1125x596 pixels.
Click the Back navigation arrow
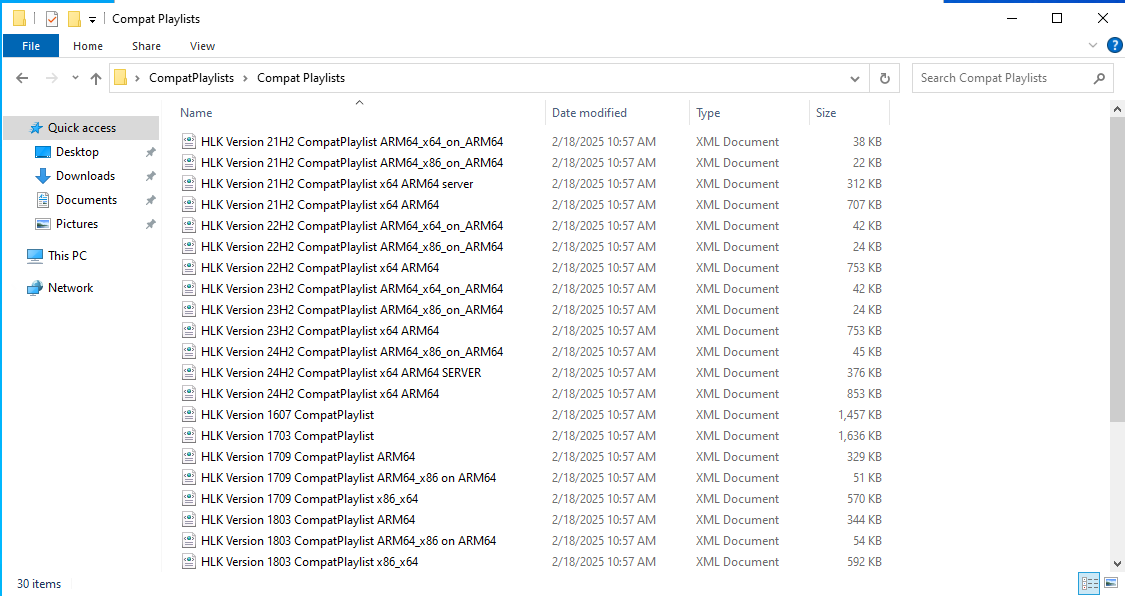coord(23,78)
